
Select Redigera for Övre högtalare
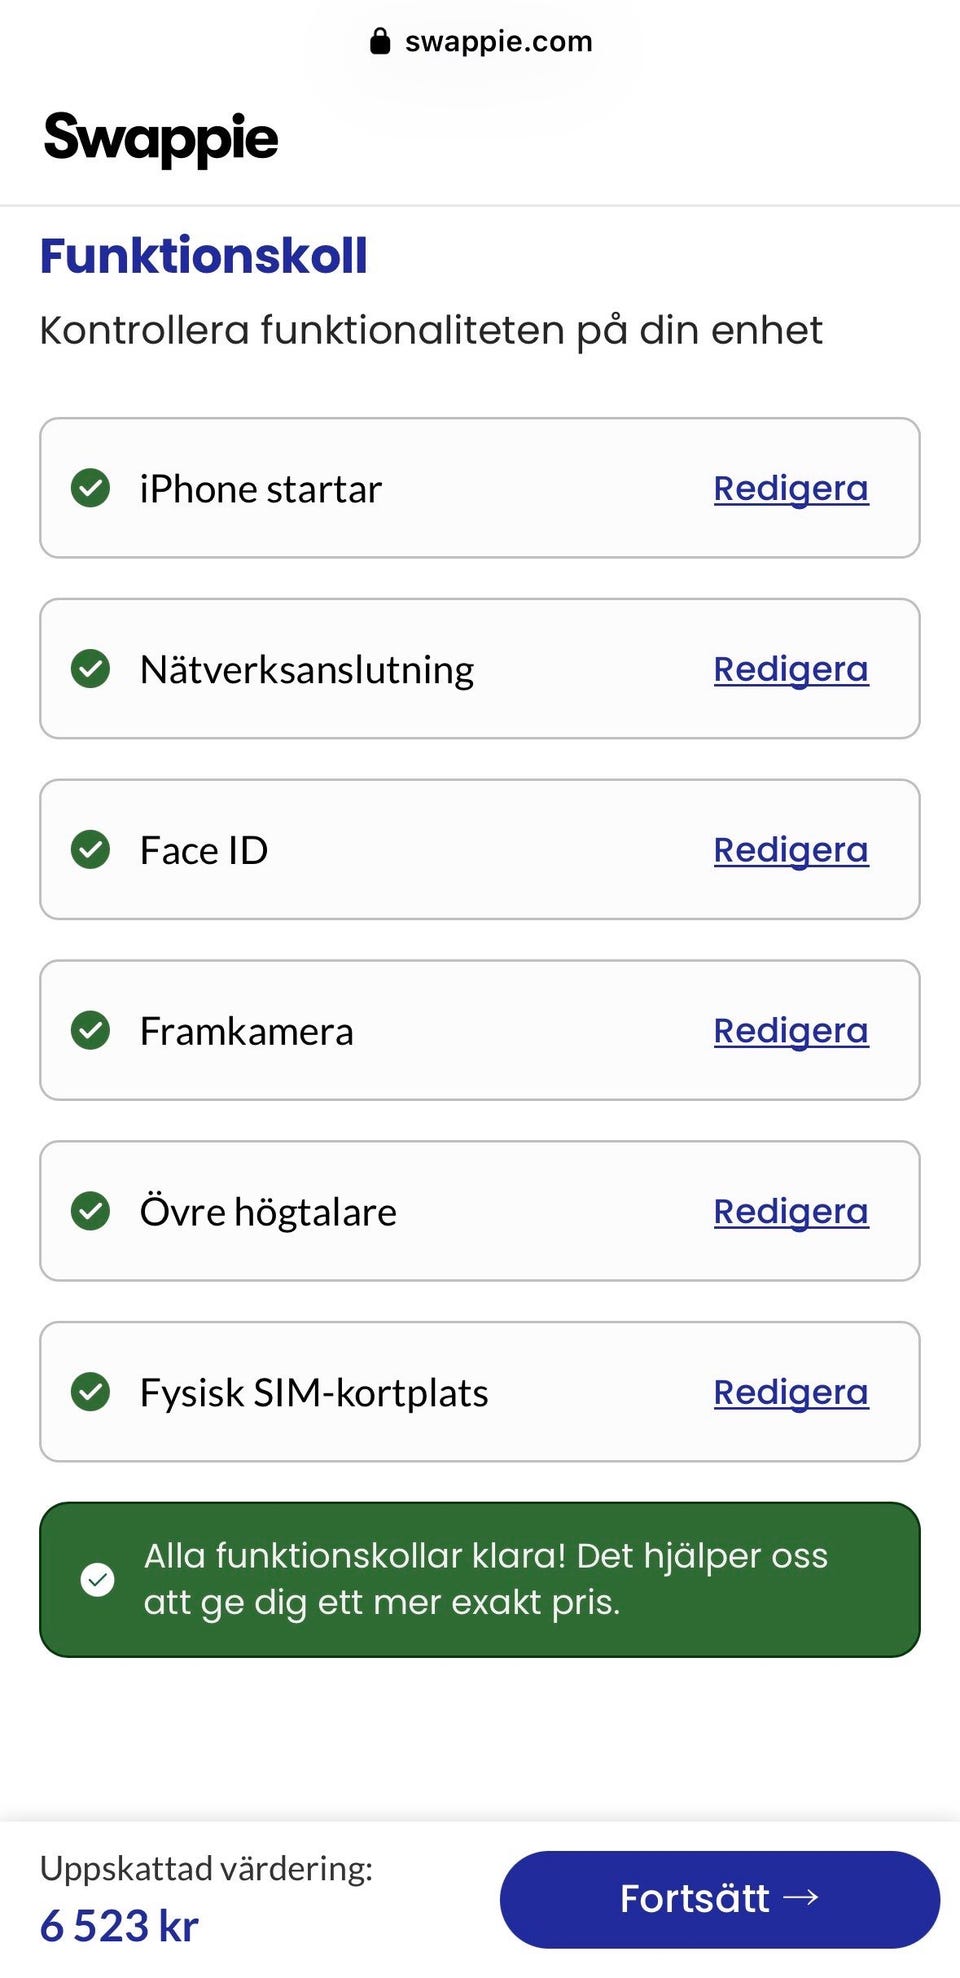click(791, 1212)
